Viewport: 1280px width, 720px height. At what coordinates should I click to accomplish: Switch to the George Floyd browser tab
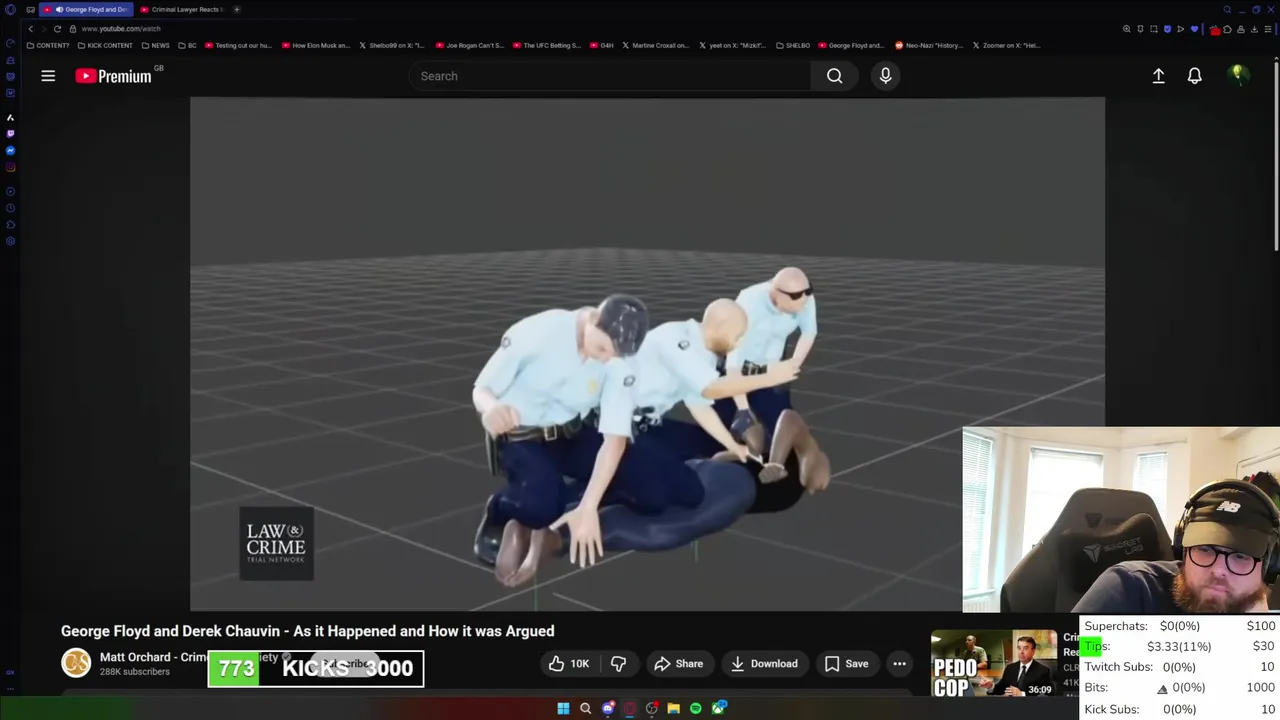pyautogui.click(x=85, y=9)
